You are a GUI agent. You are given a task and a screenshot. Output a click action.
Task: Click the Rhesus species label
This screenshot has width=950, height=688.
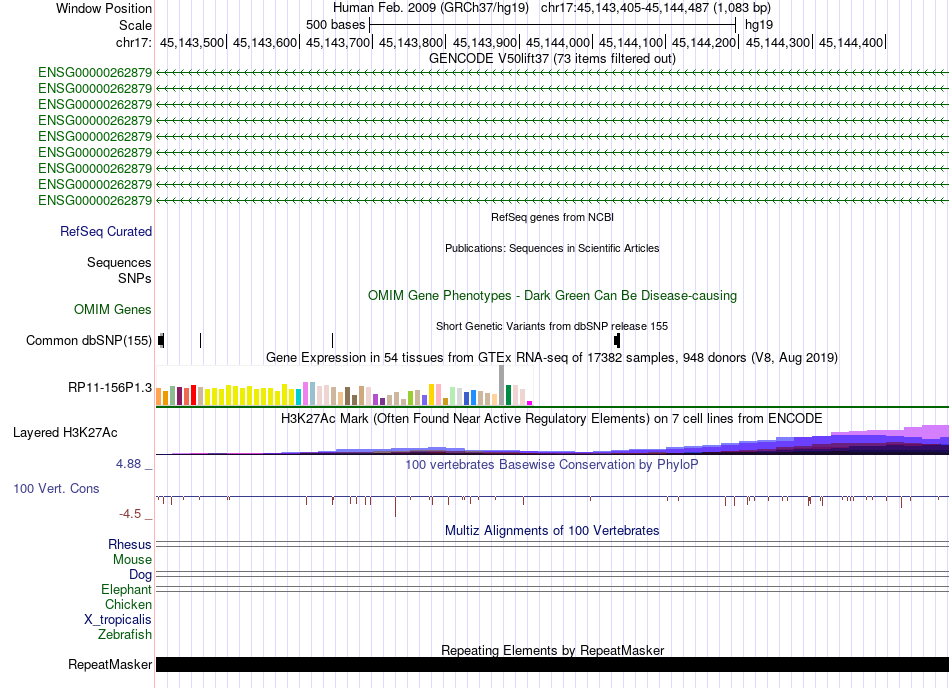(130, 544)
